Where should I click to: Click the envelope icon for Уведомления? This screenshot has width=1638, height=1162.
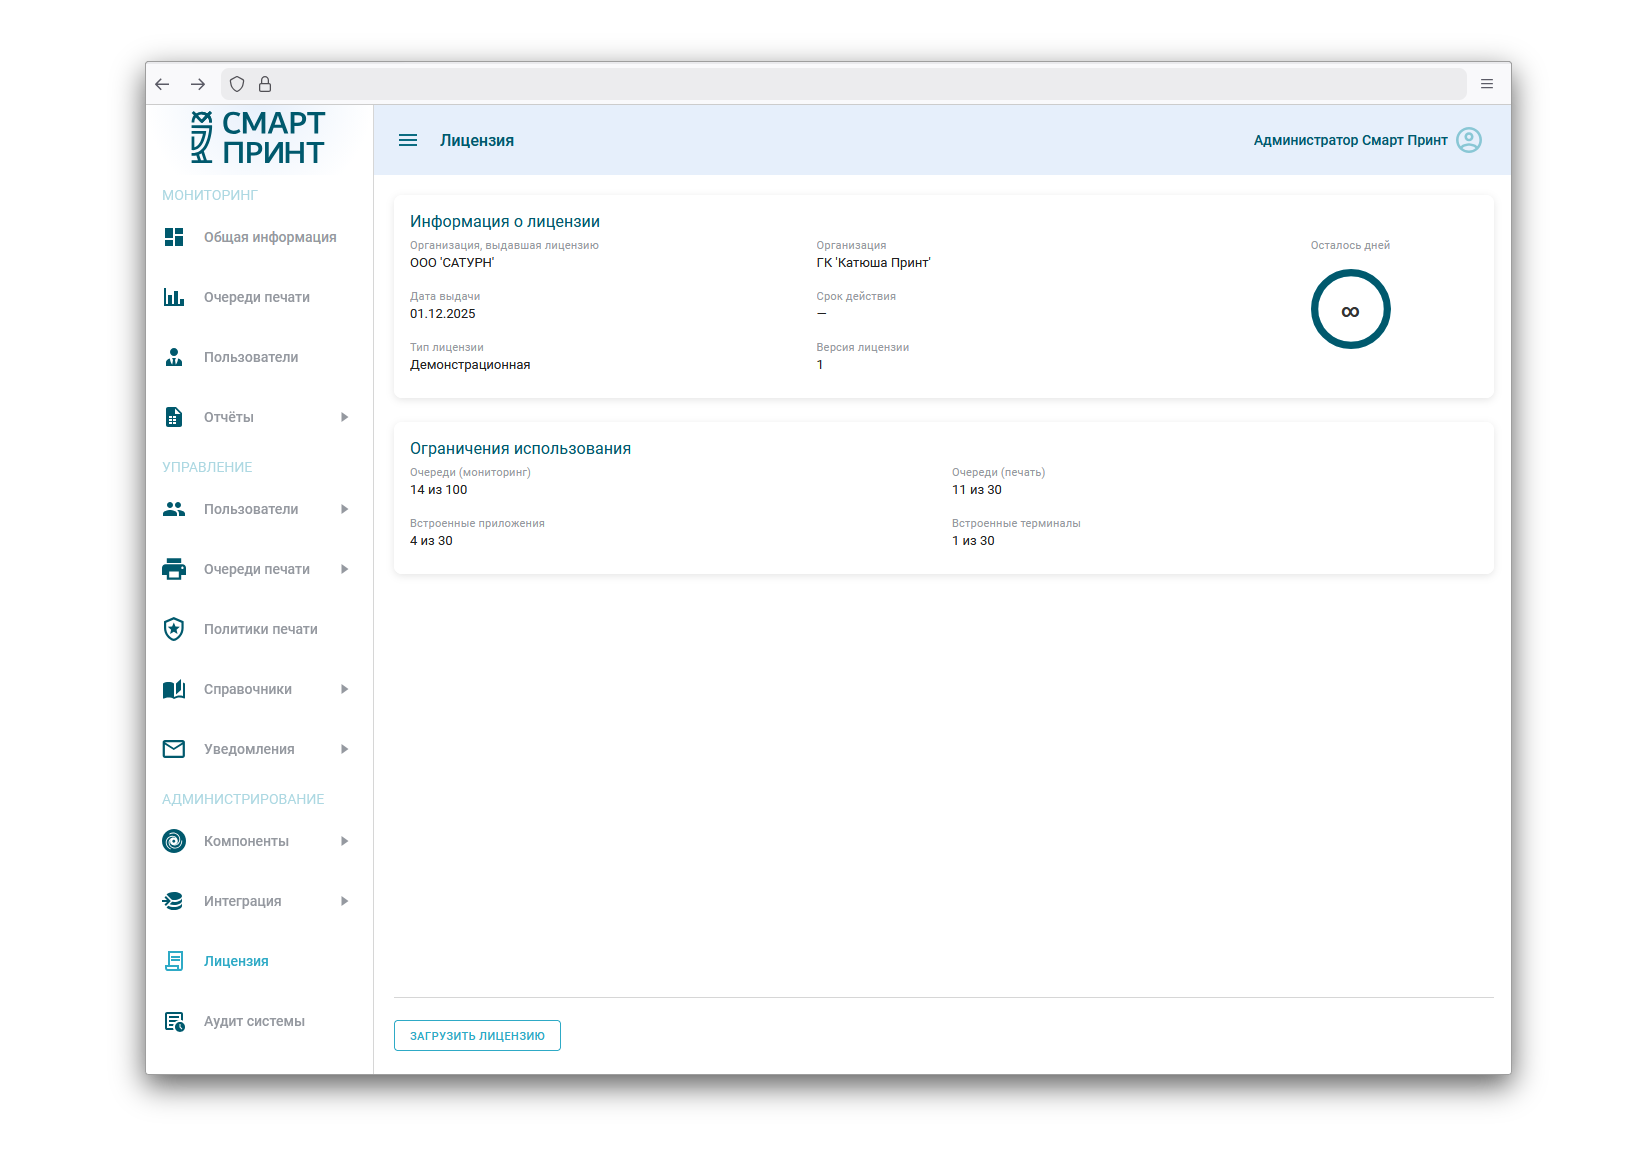pyautogui.click(x=174, y=749)
